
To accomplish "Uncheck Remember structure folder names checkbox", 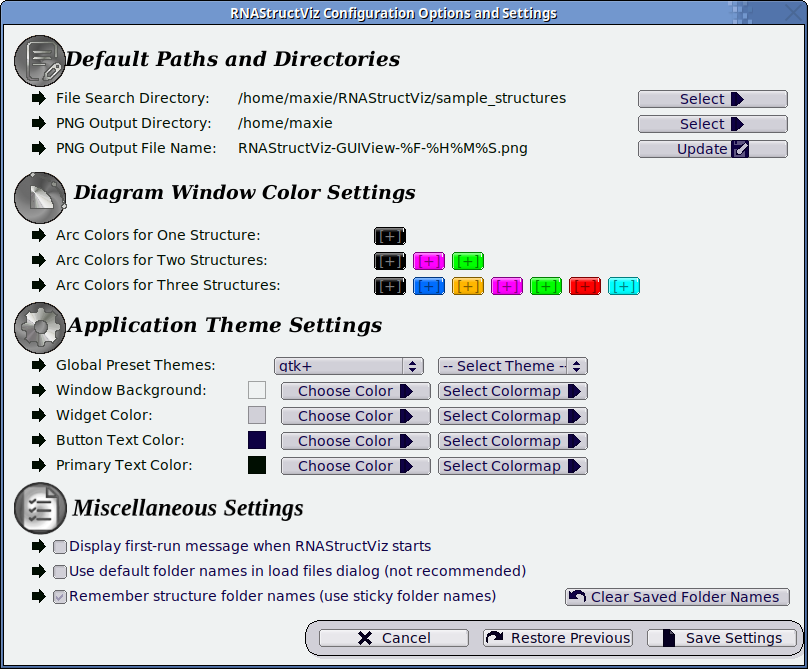I will coord(60,597).
